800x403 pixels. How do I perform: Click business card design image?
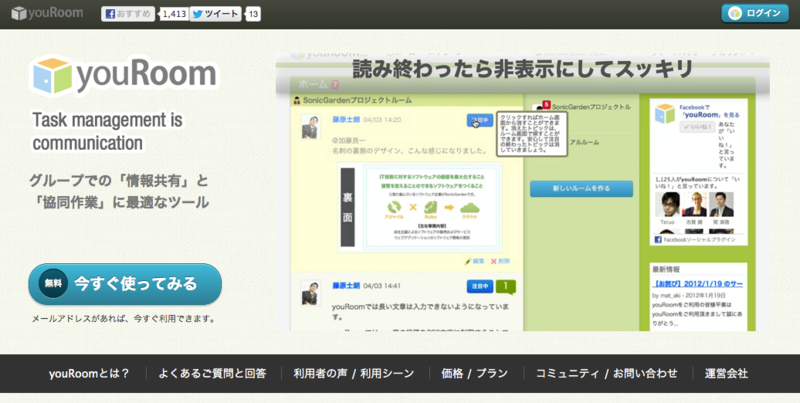point(420,207)
